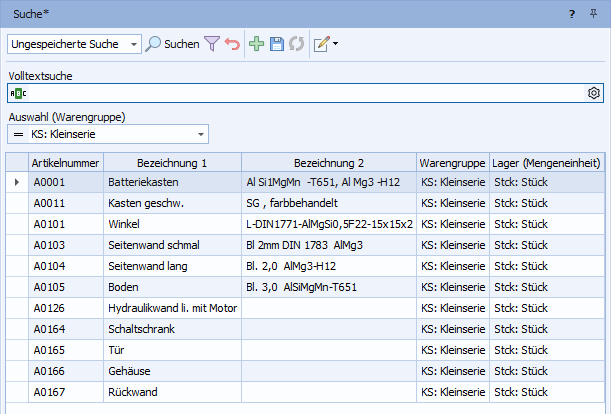This screenshot has height=414, width=611.
Task: Open the Ungespeicherte Suche dropdown
Action: click(x=134, y=44)
